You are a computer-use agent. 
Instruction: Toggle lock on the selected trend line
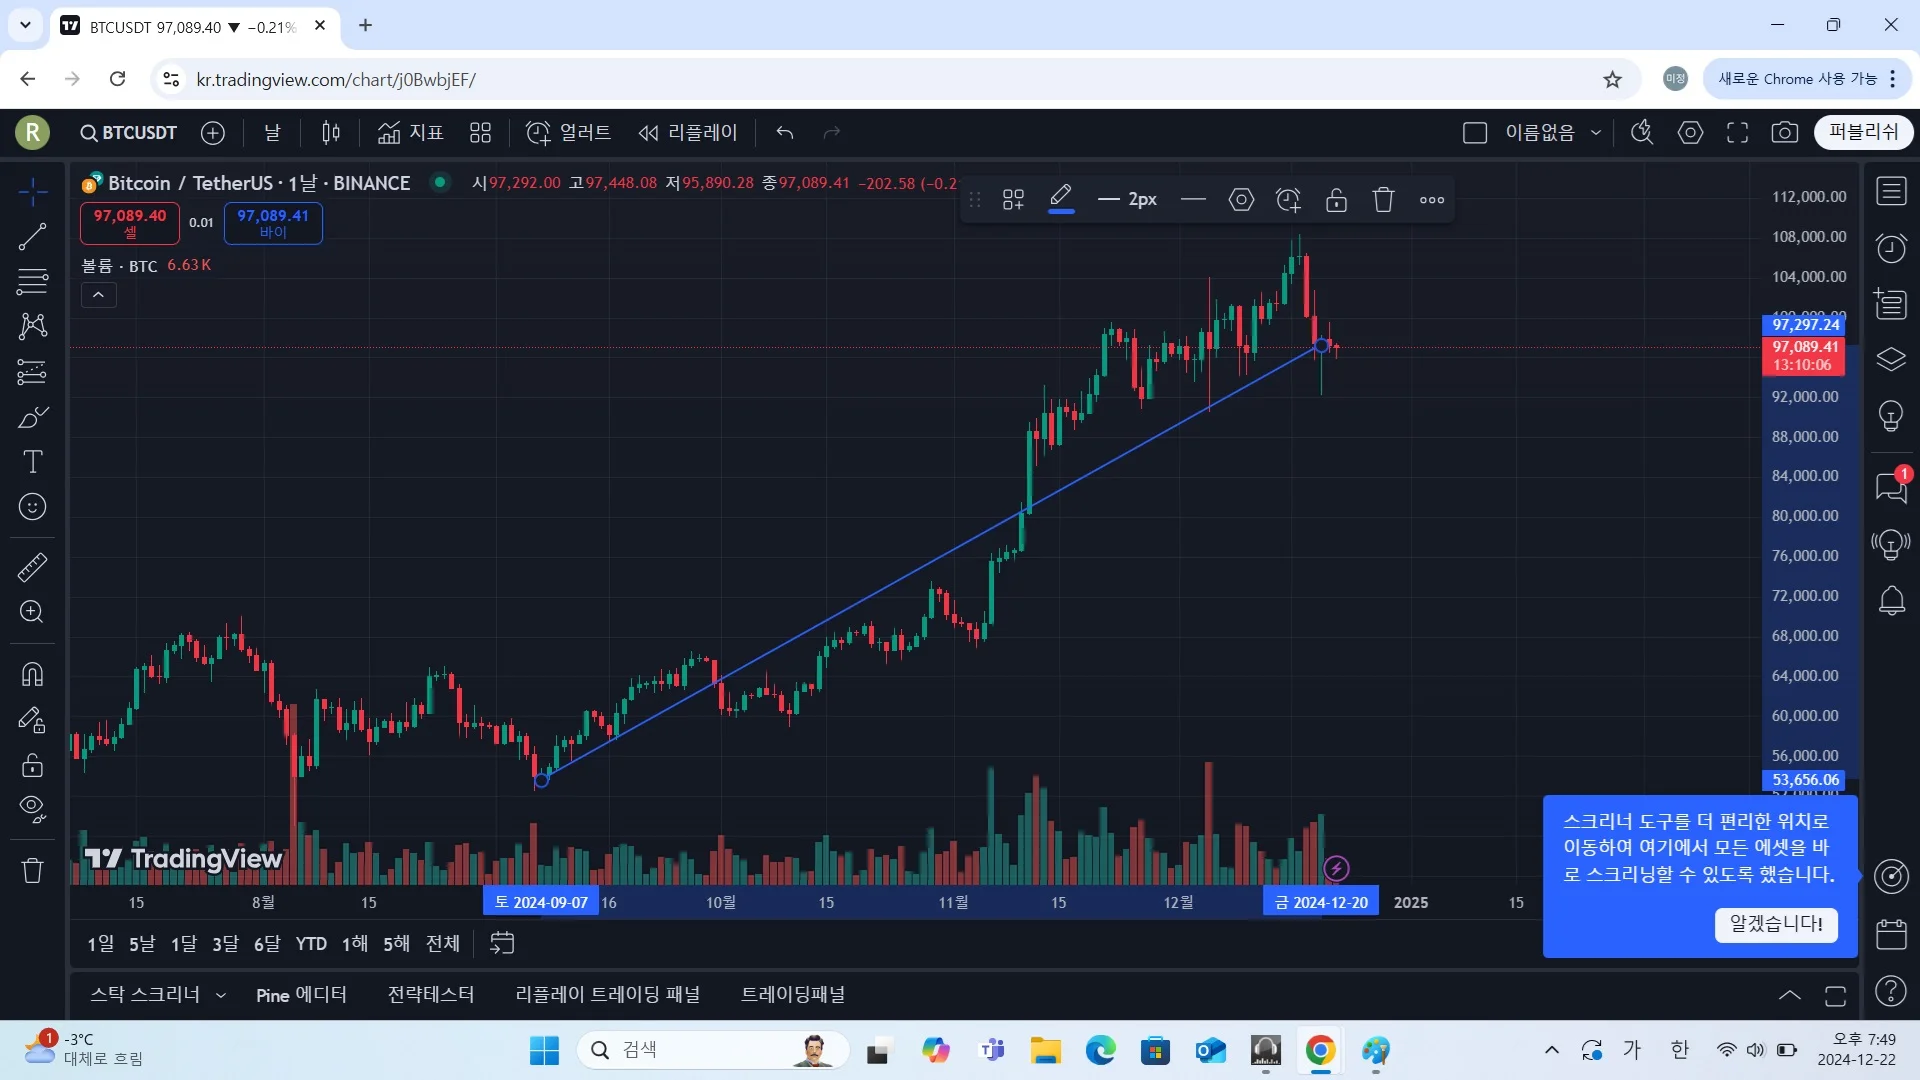(x=1336, y=200)
